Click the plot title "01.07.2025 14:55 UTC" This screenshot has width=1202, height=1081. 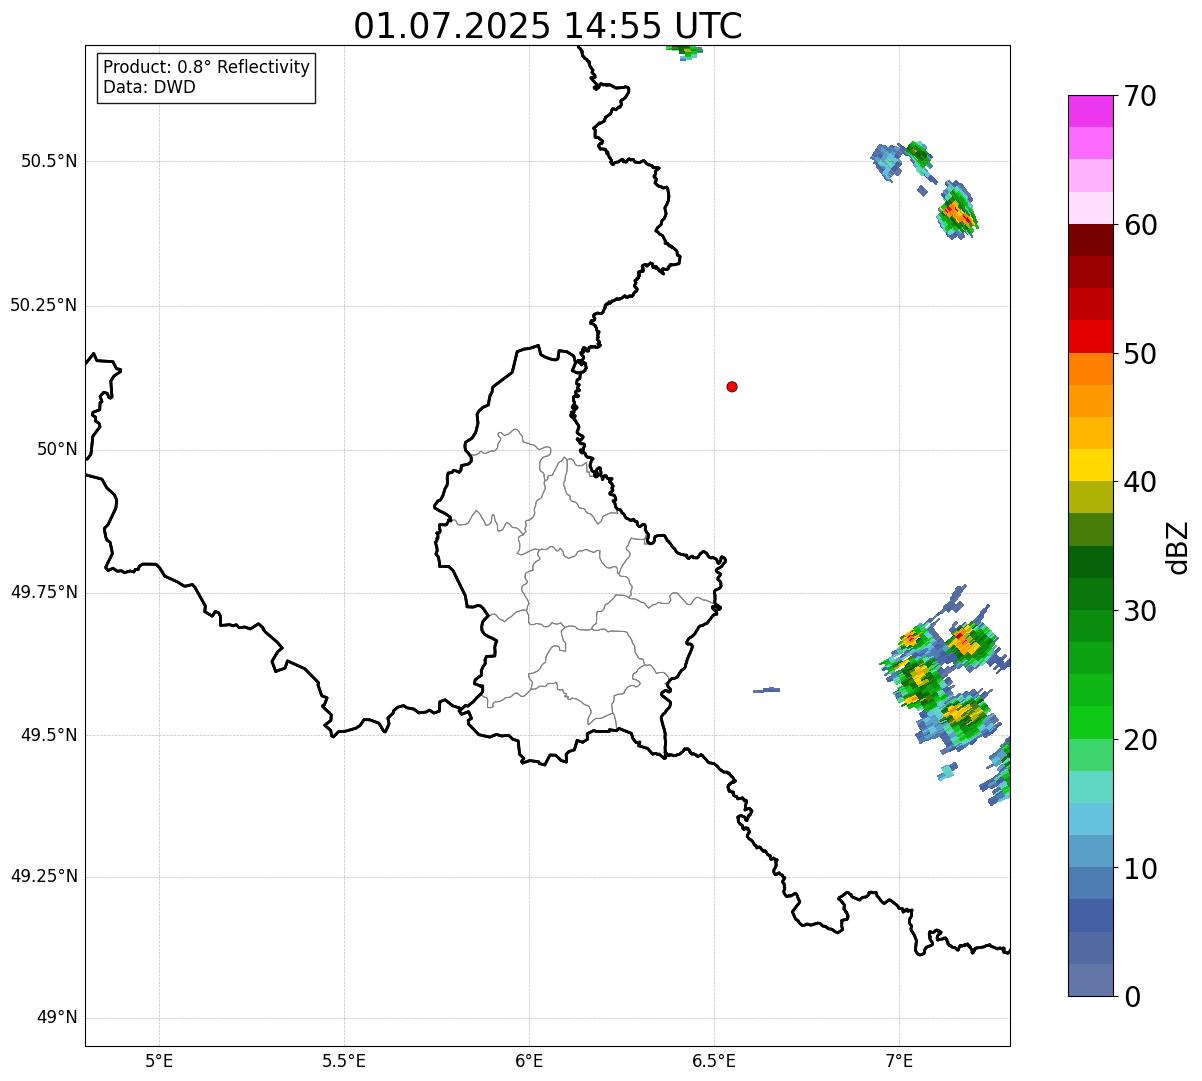(x=548, y=25)
